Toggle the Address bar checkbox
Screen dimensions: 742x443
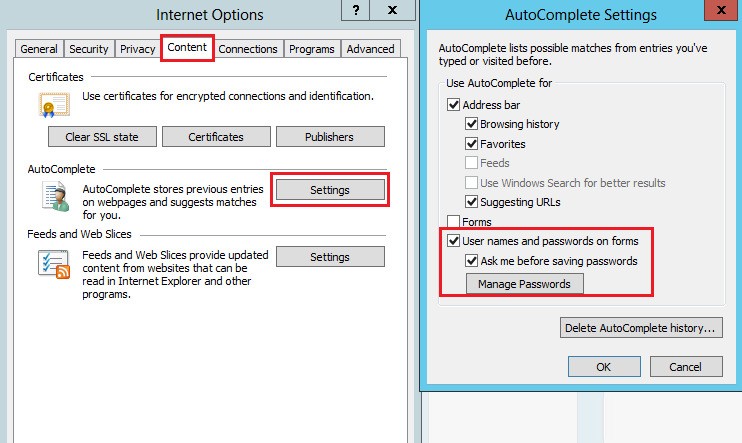click(455, 105)
